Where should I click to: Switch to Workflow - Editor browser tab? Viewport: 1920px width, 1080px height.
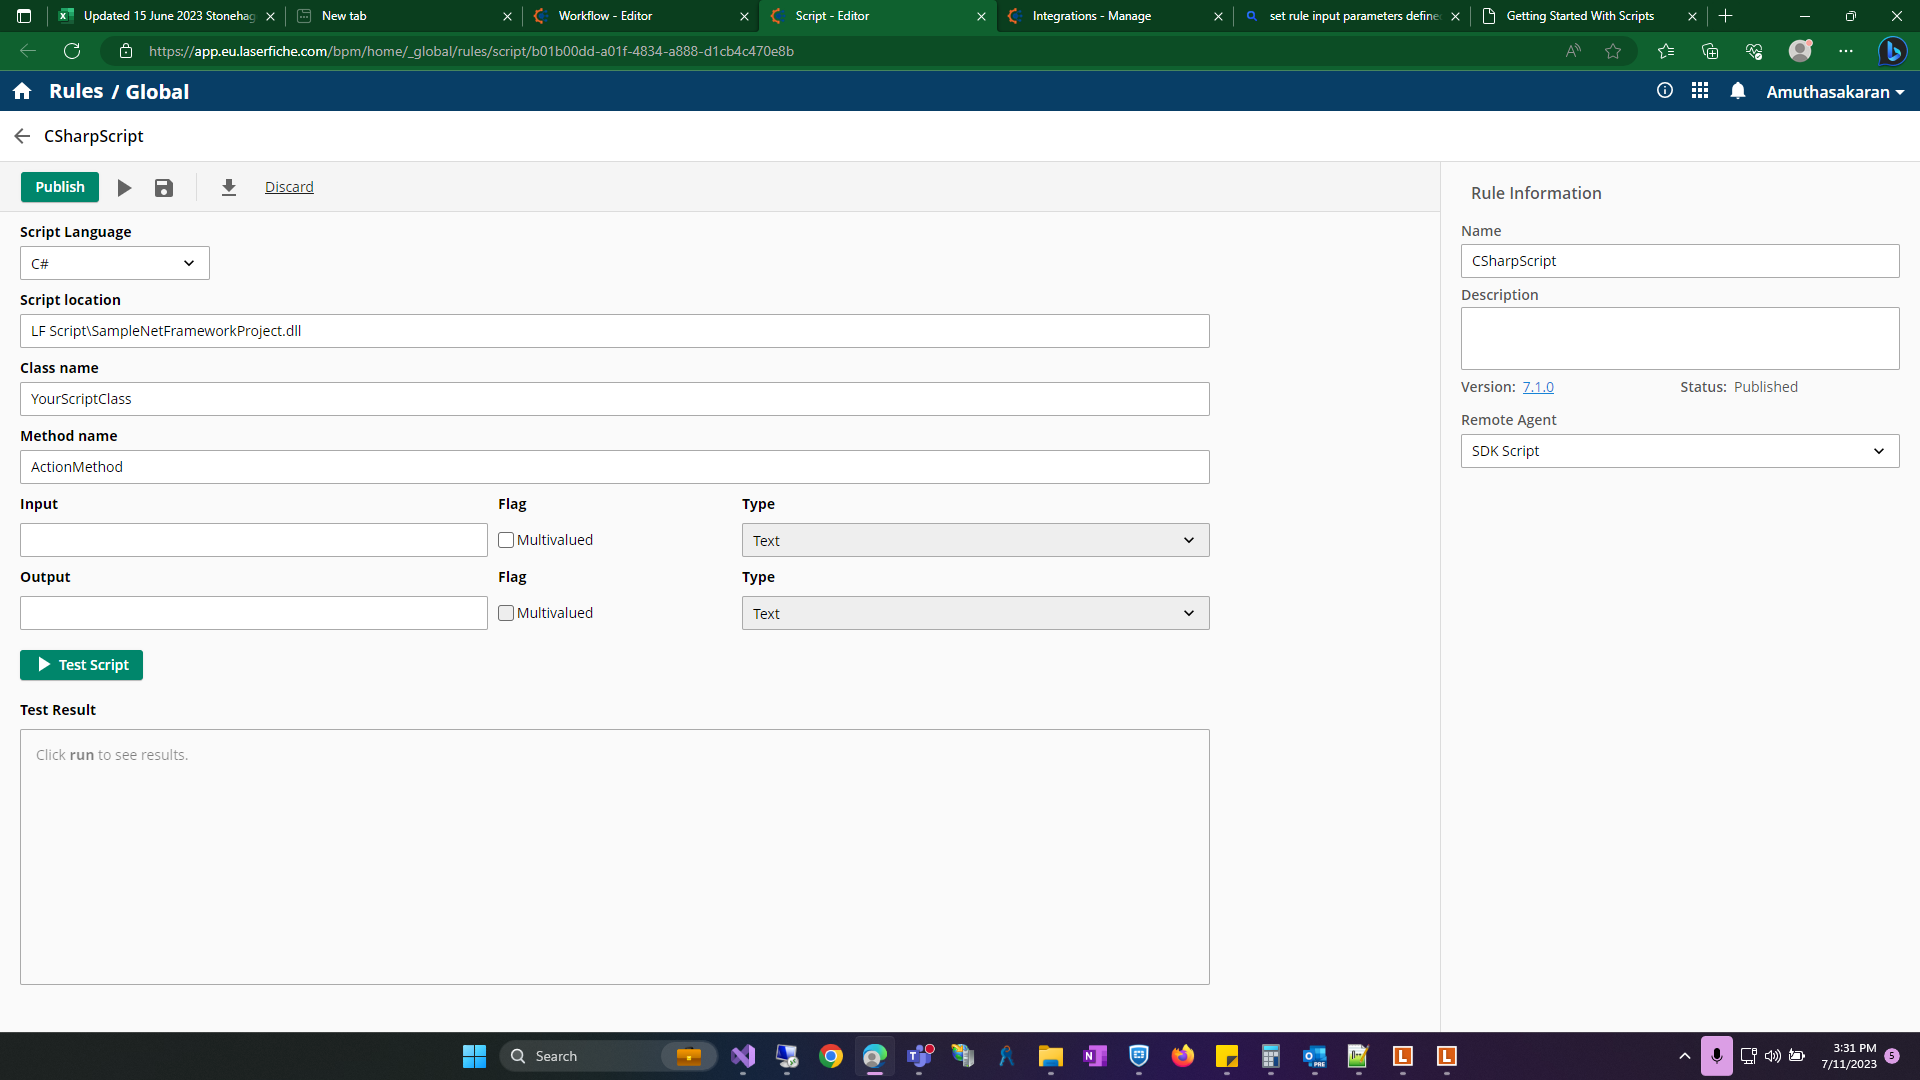605,16
